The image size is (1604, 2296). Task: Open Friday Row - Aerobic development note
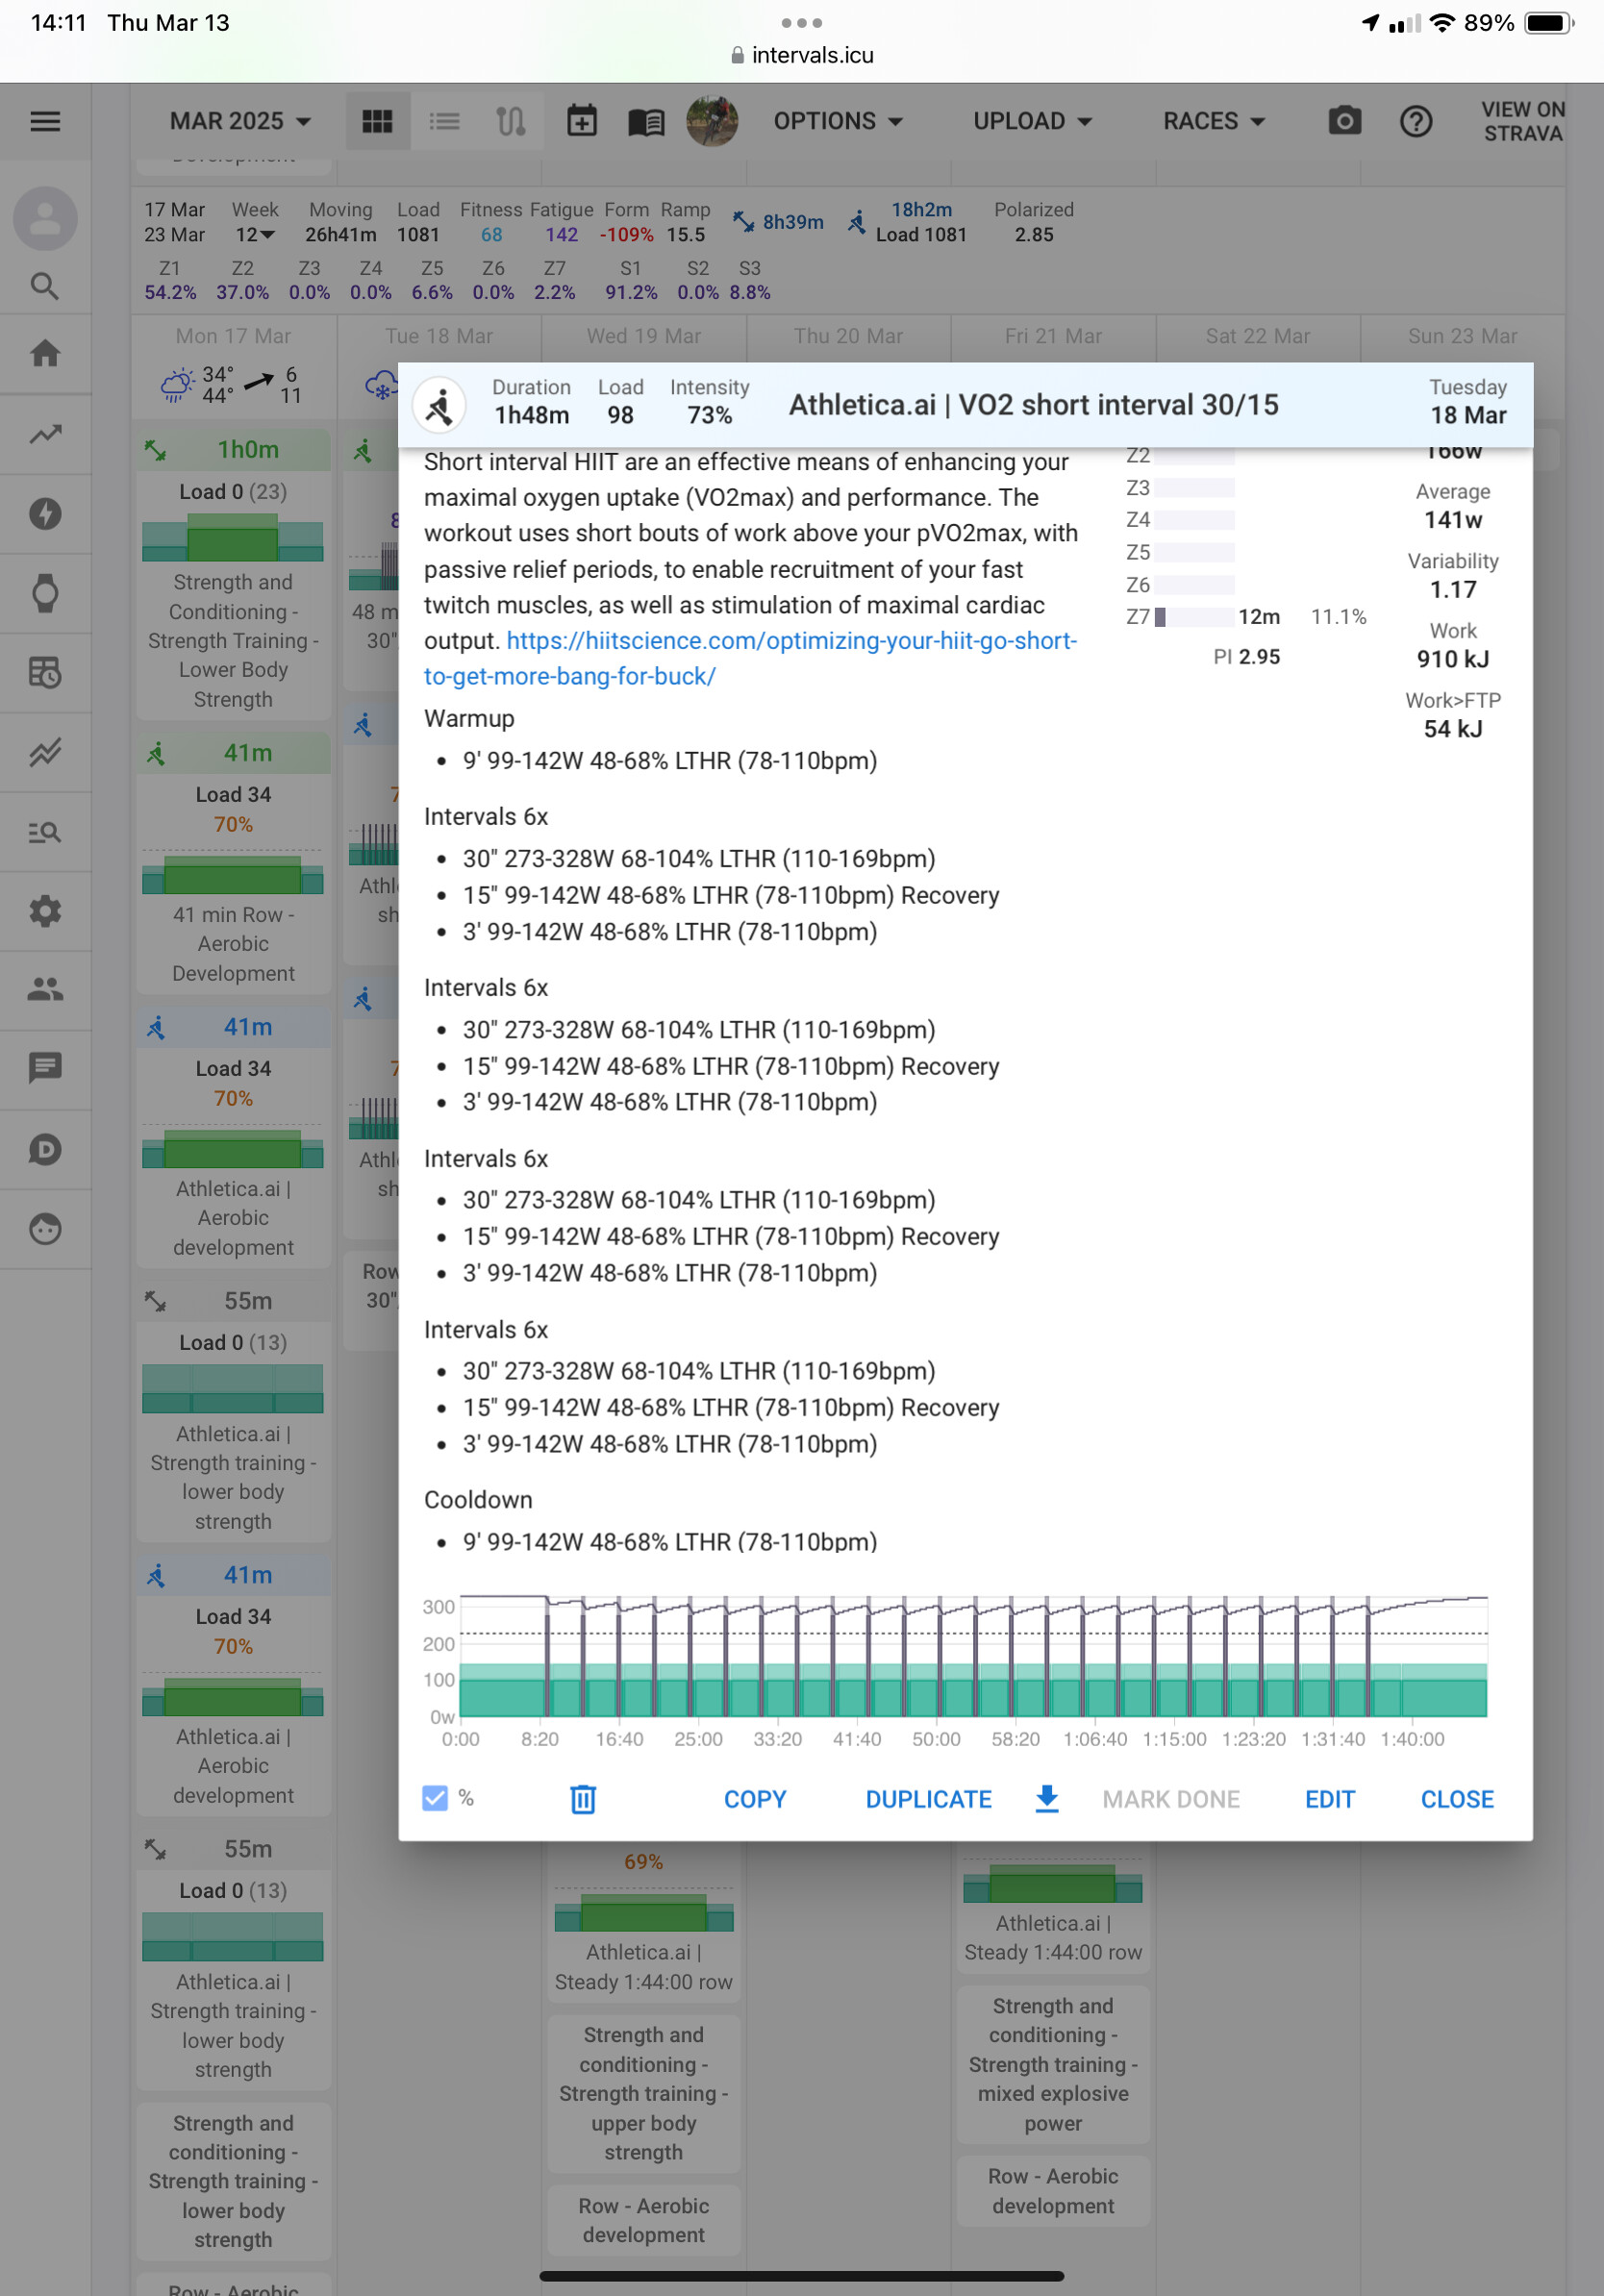coord(1053,2191)
